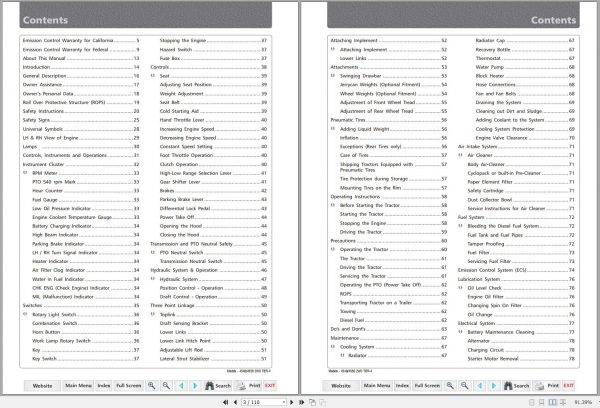Expand marker beside RPM Meter entry
This screenshot has height=408, width=600.
tap(26, 173)
